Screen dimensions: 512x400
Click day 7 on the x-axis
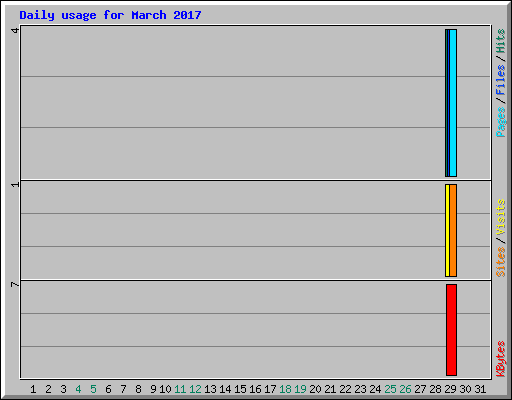click(123, 389)
